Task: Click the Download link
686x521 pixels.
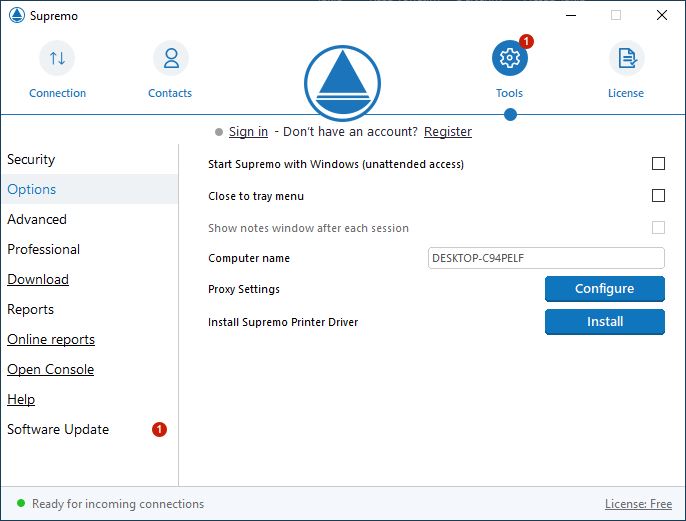Action: tap(38, 279)
